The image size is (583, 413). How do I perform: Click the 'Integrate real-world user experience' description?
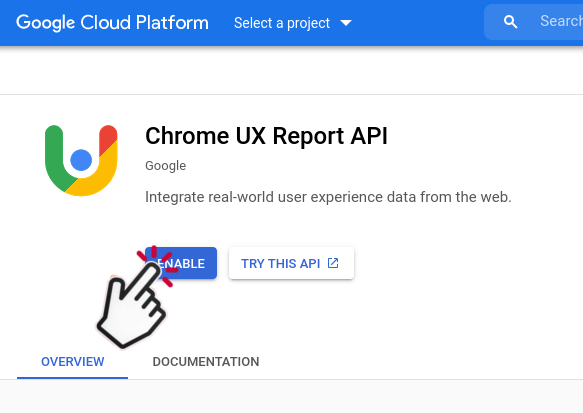[x=328, y=197]
